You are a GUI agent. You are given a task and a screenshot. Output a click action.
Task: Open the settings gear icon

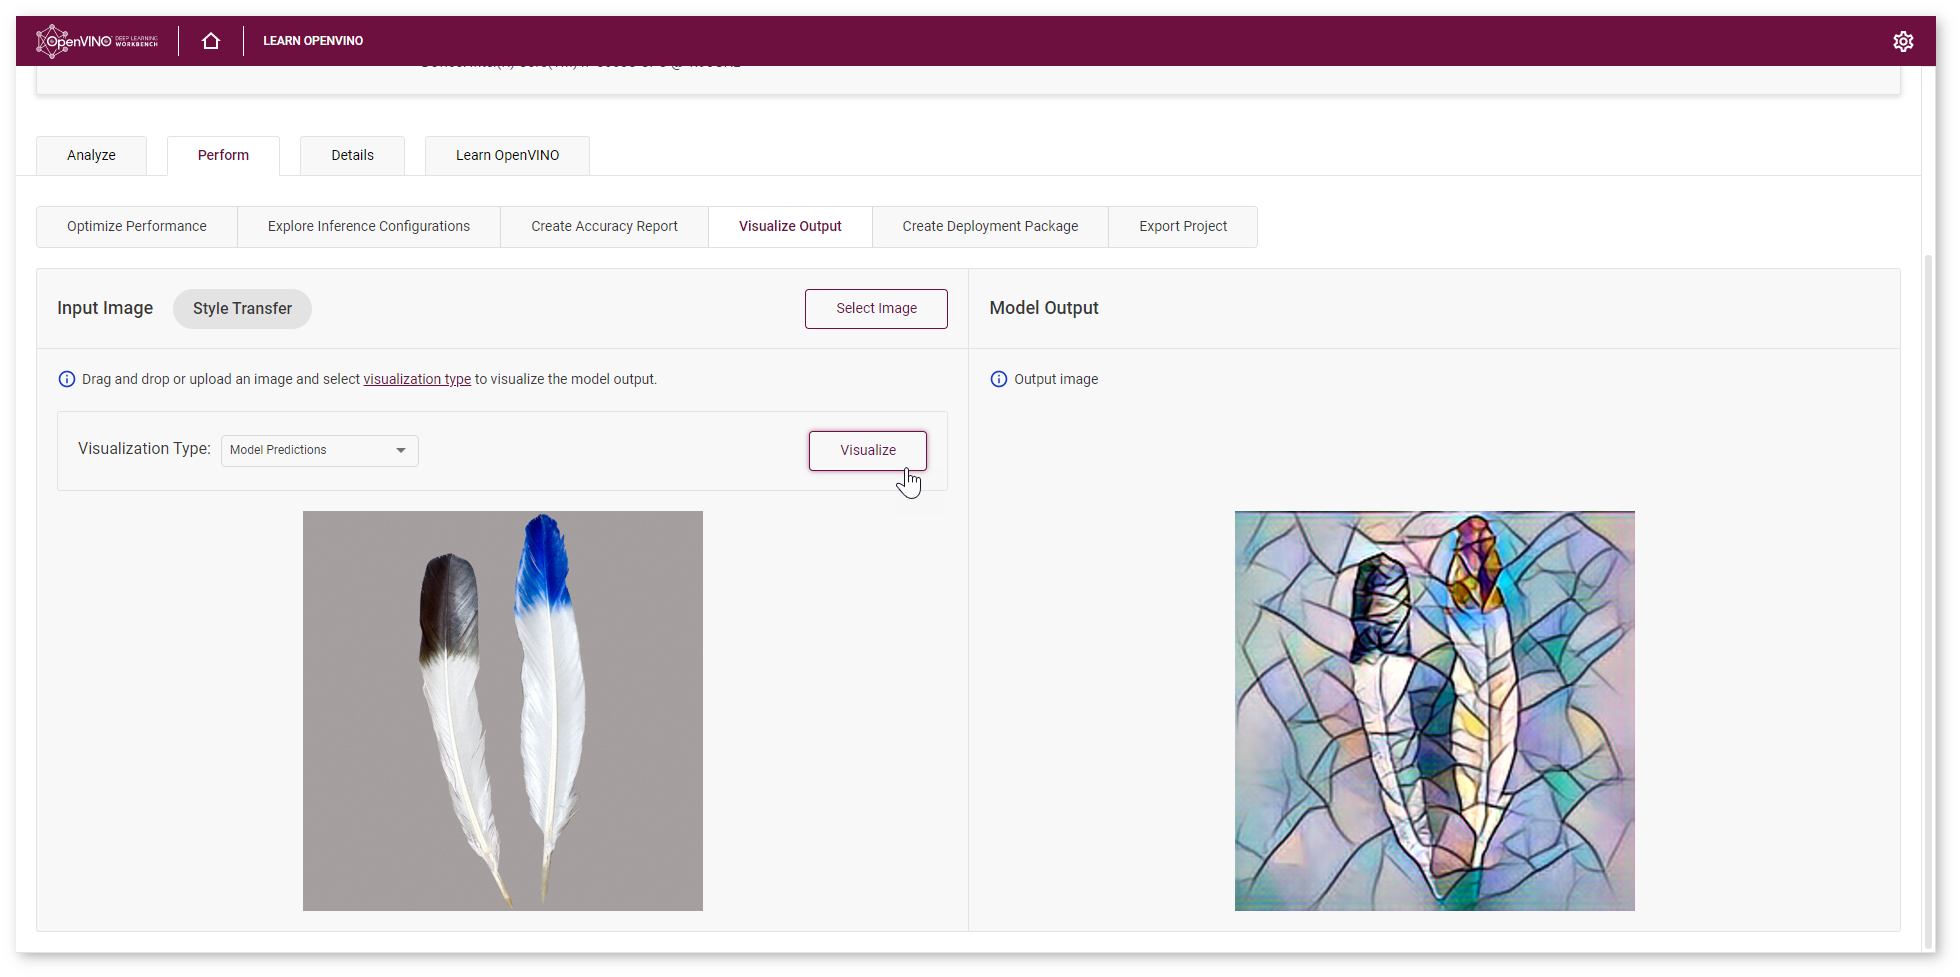click(1903, 41)
